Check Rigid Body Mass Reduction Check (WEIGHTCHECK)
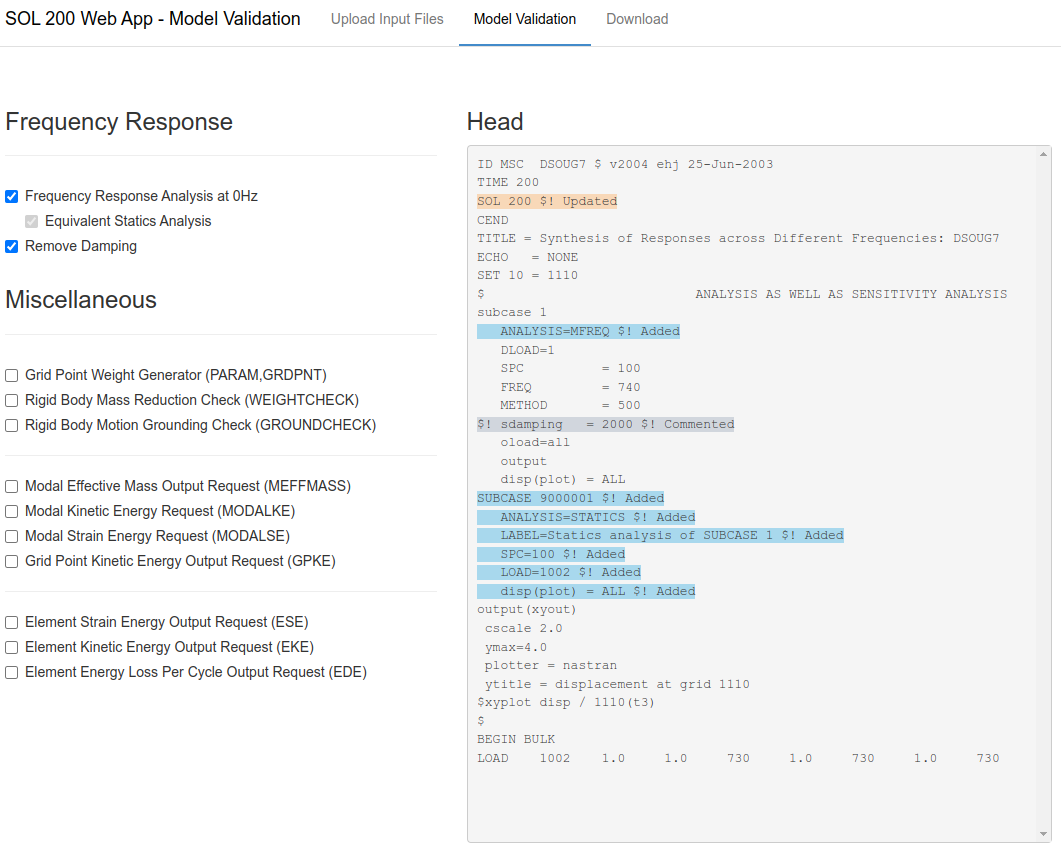Viewport: 1061px width, 859px height. tap(12, 401)
